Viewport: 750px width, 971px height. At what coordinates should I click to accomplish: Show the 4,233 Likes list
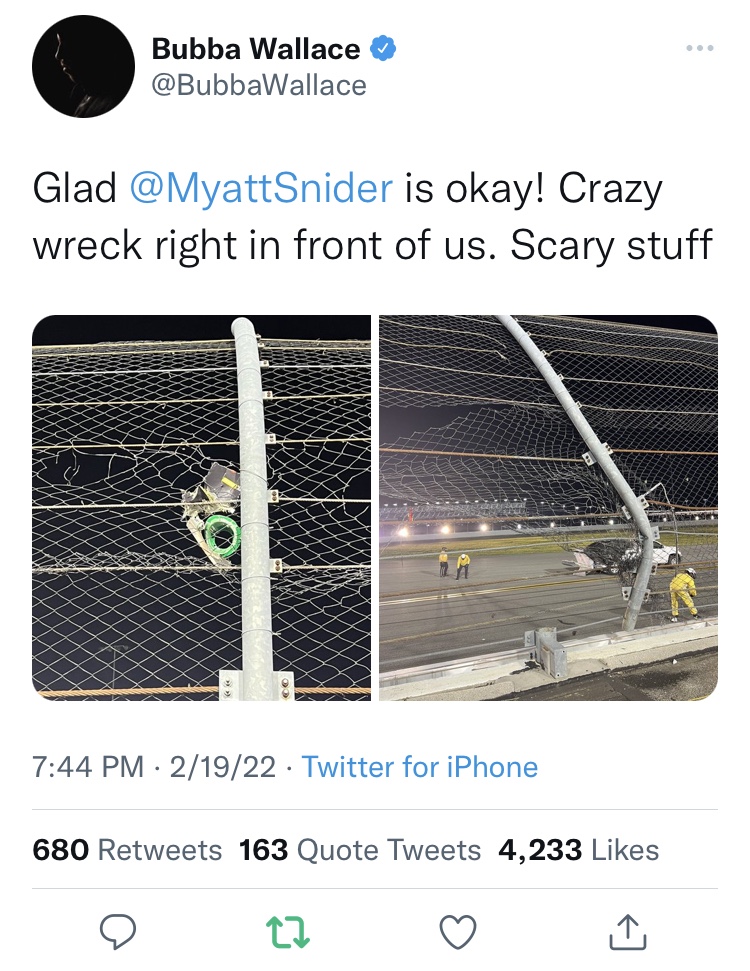click(580, 850)
